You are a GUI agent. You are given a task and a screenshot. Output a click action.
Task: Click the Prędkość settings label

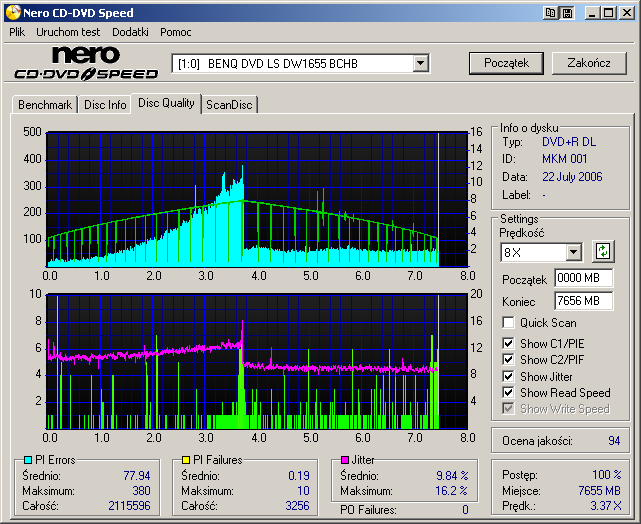click(x=522, y=233)
